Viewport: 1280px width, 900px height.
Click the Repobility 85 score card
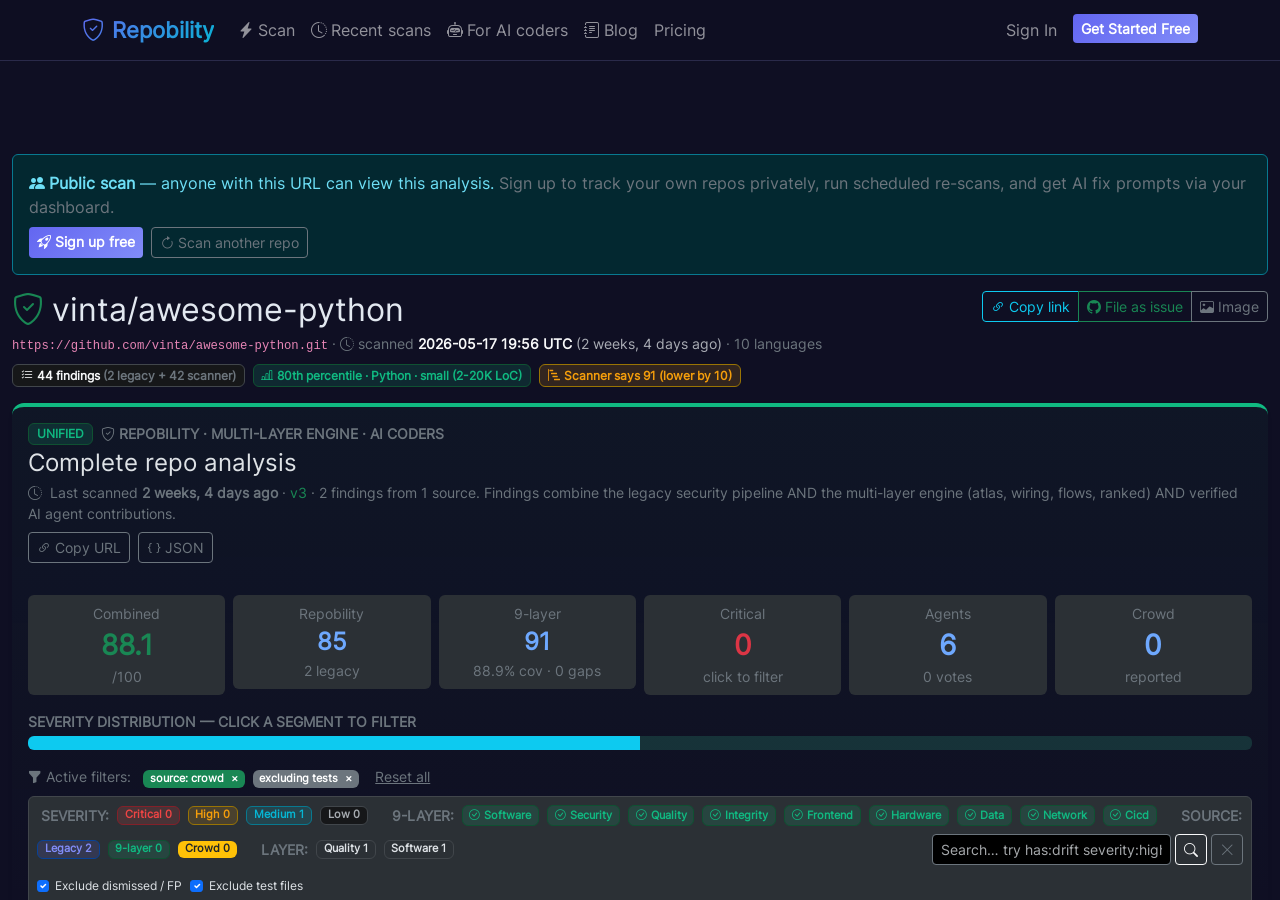332,642
